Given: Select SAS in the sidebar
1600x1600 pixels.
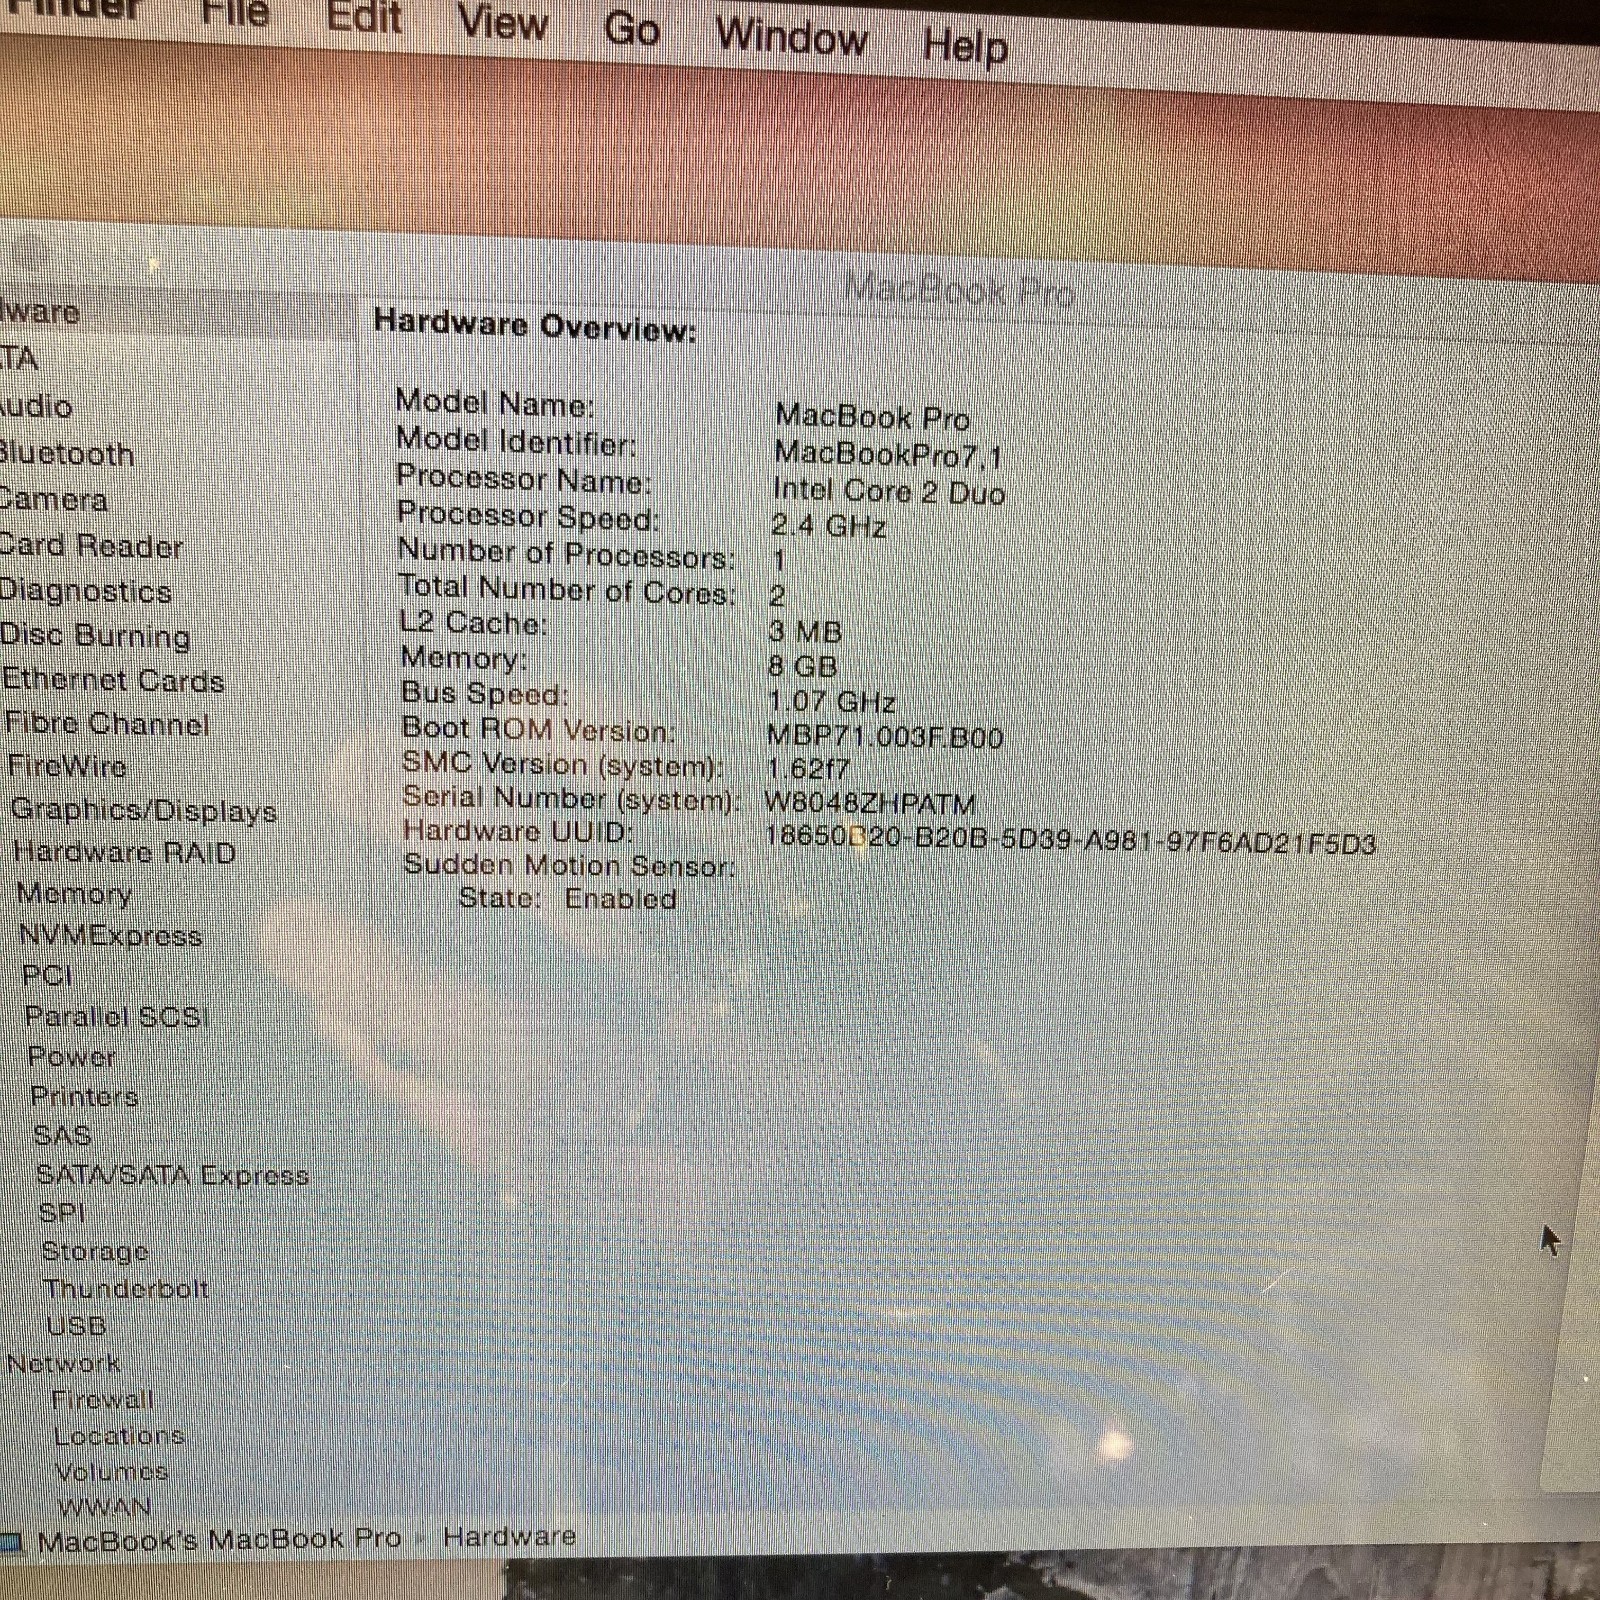Looking at the screenshot, I should point(63,1135).
